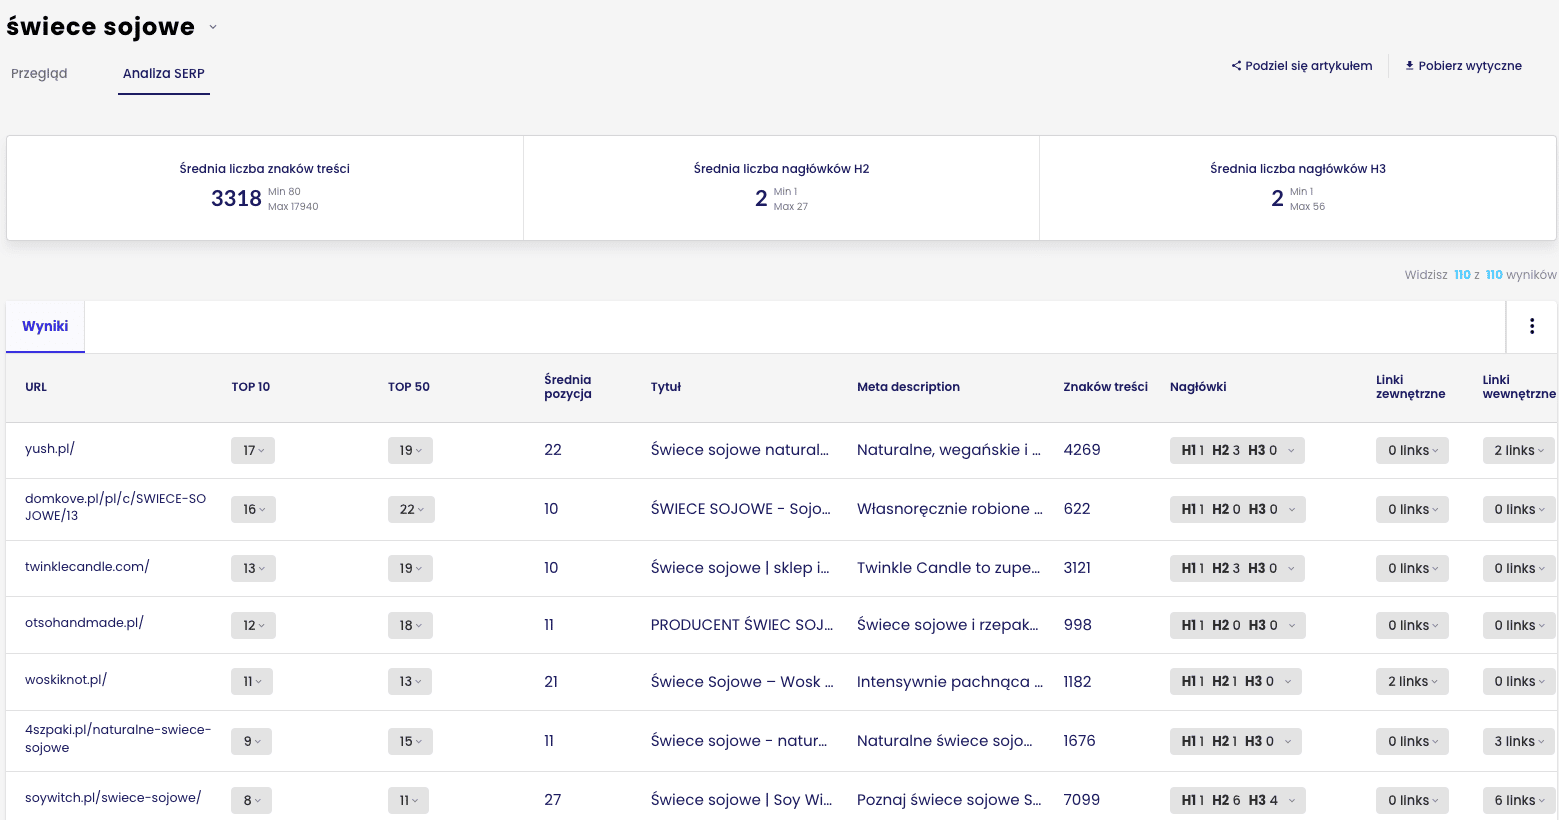This screenshot has width=1559, height=820.
Task: Click the 'Tytuł' column header
Action: 666,387
